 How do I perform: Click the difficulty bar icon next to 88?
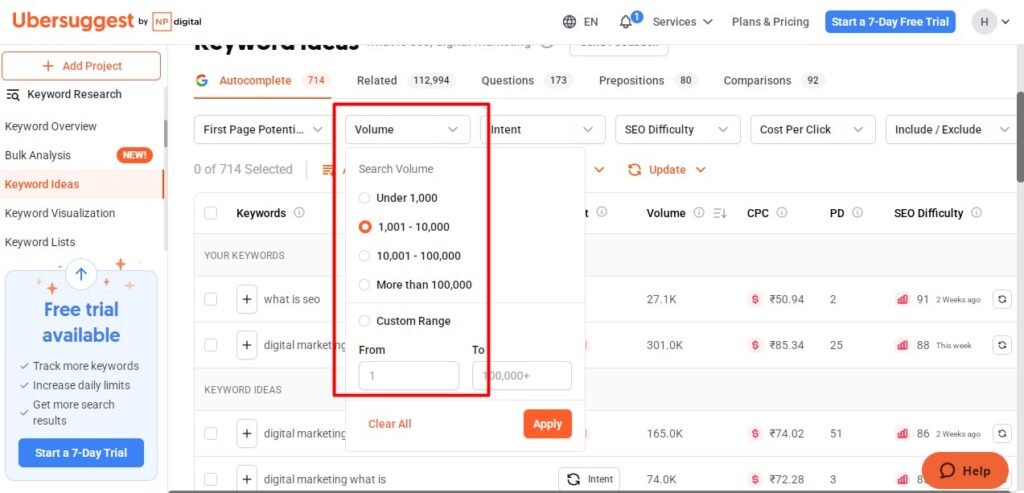coord(903,345)
